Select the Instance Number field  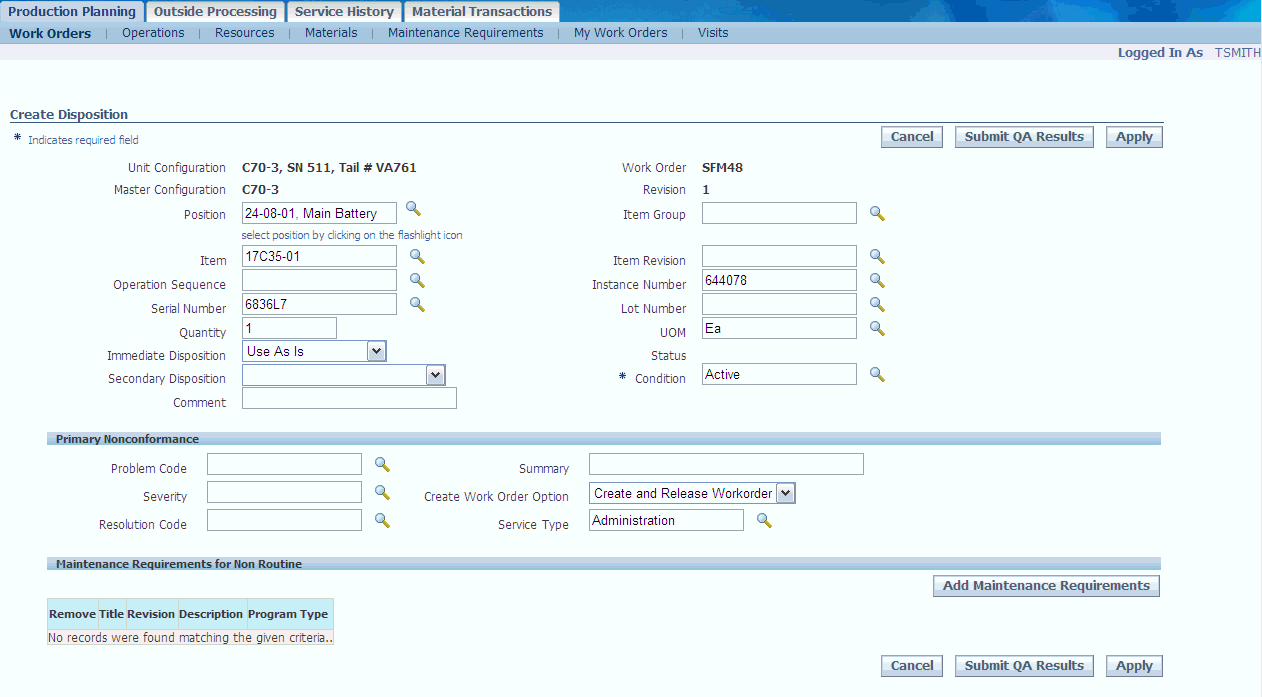coord(779,280)
